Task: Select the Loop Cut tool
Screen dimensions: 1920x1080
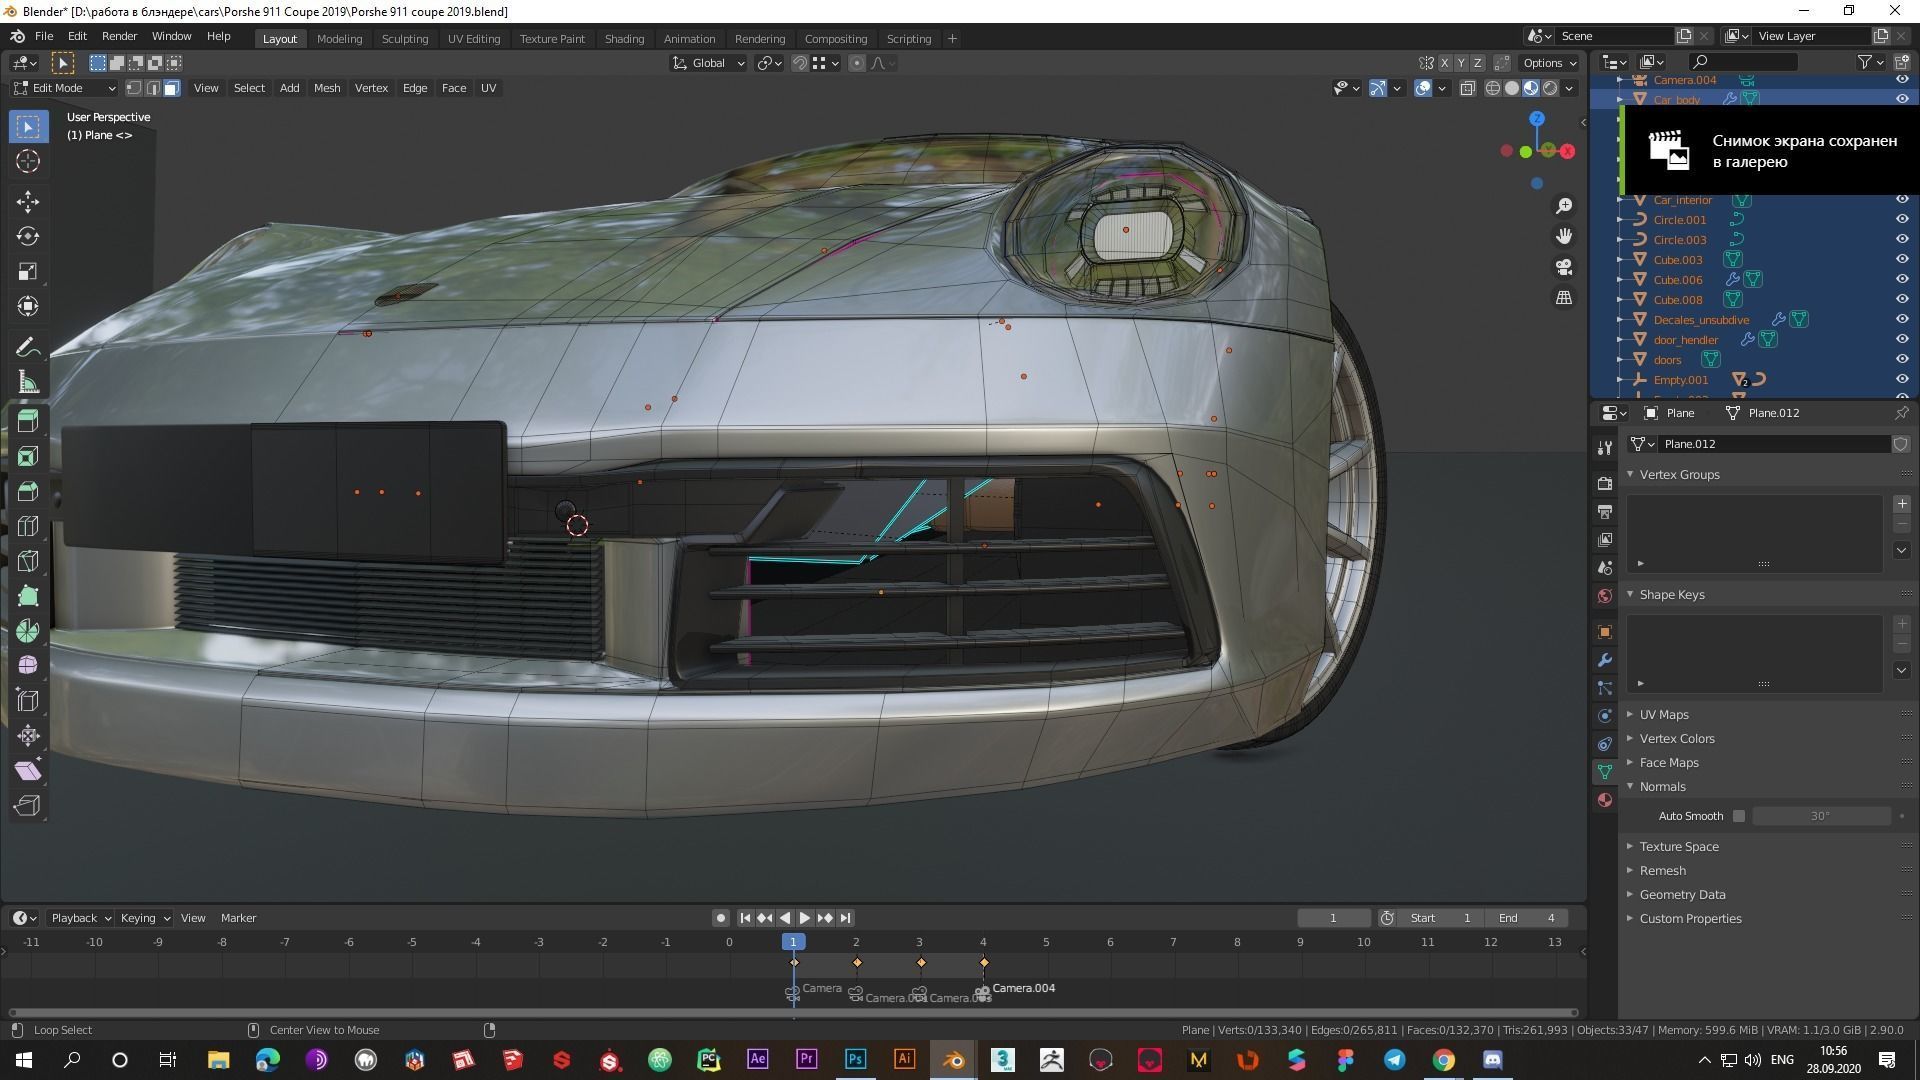Action: (28, 526)
